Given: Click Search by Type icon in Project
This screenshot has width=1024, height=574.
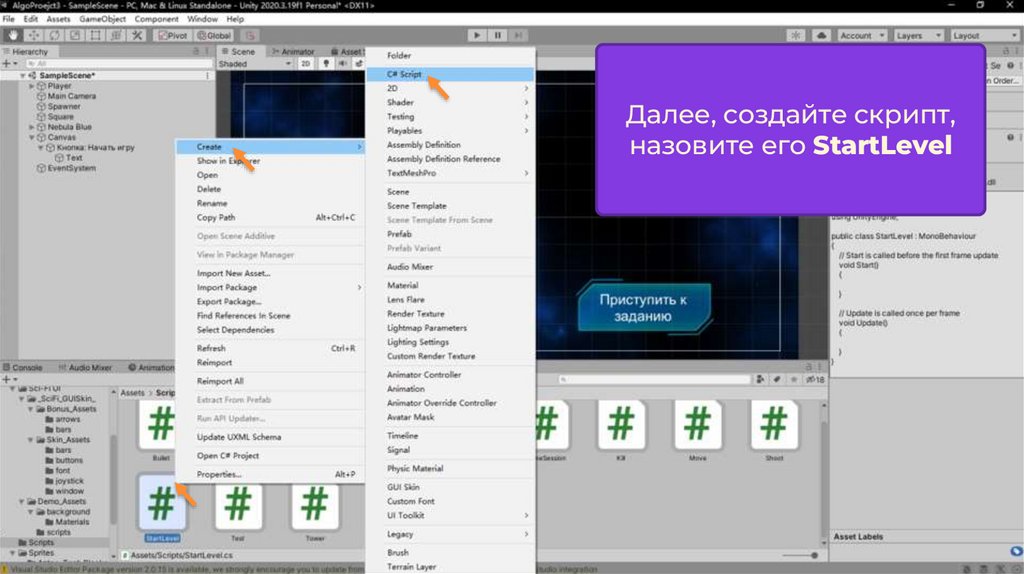Looking at the screenshot, I should [760, 379].
